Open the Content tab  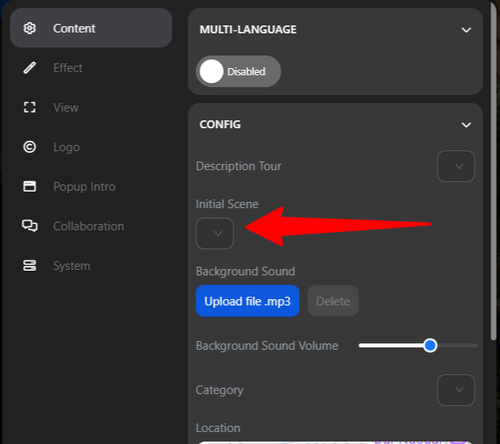click(91, 28)
